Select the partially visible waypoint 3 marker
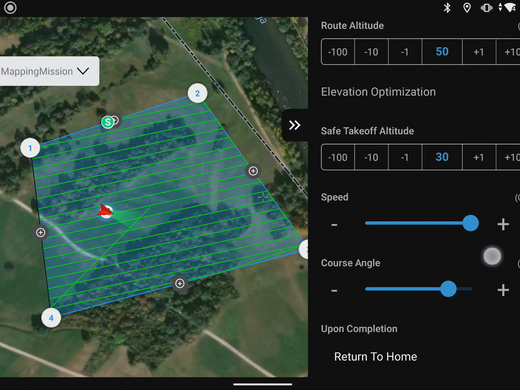 304,249
